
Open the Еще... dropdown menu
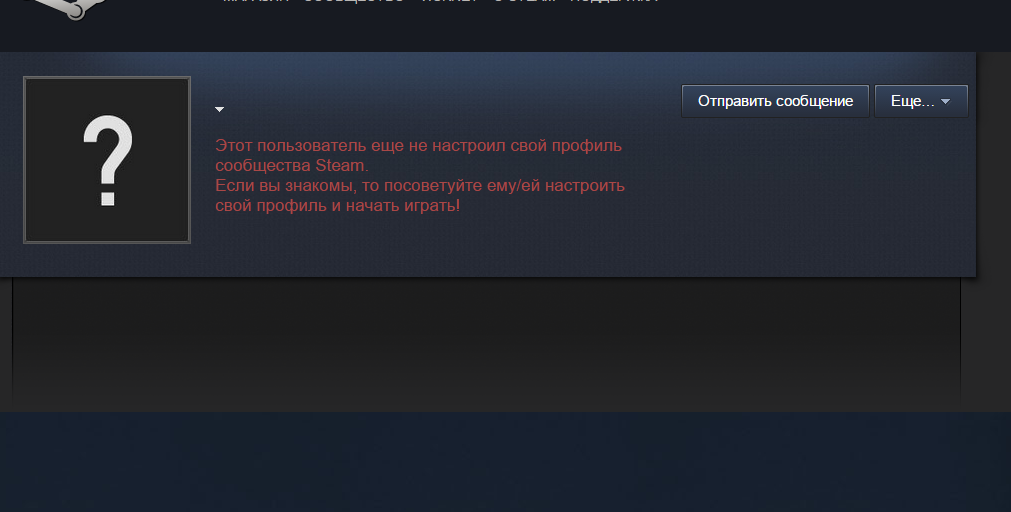coord(921,101)
